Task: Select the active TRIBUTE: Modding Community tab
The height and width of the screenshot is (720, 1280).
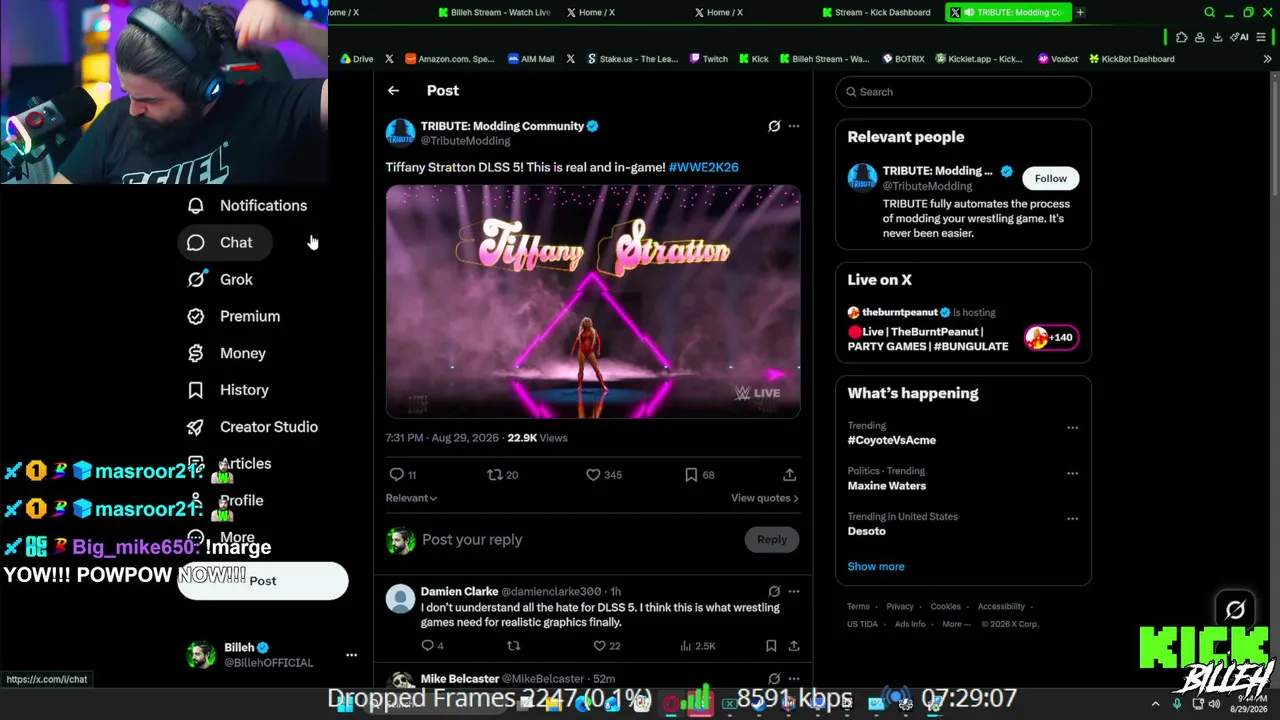Action: (x=1007, y=12)
